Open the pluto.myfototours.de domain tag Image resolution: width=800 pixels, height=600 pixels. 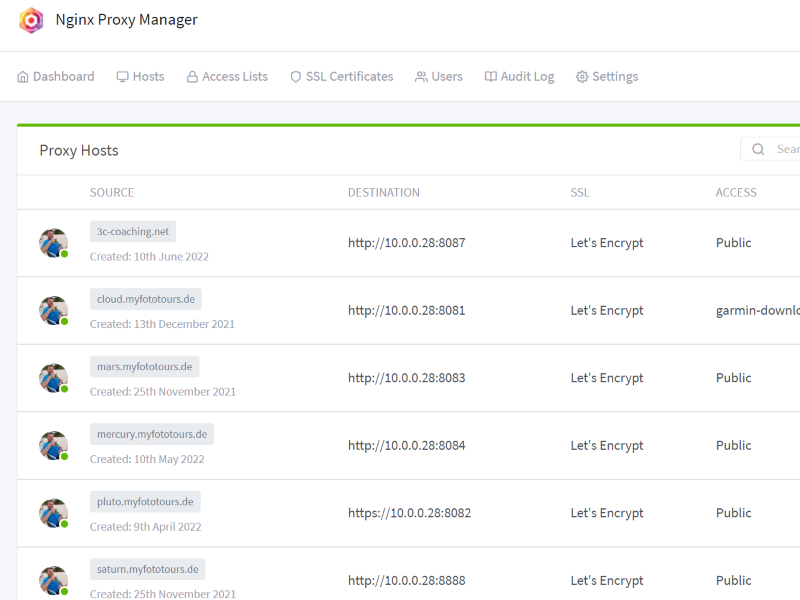click(x=145, y=502)
